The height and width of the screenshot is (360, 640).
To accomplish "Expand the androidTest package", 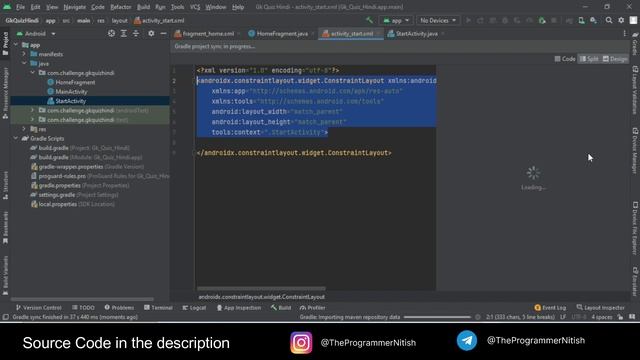I will (x=32, y=110).
